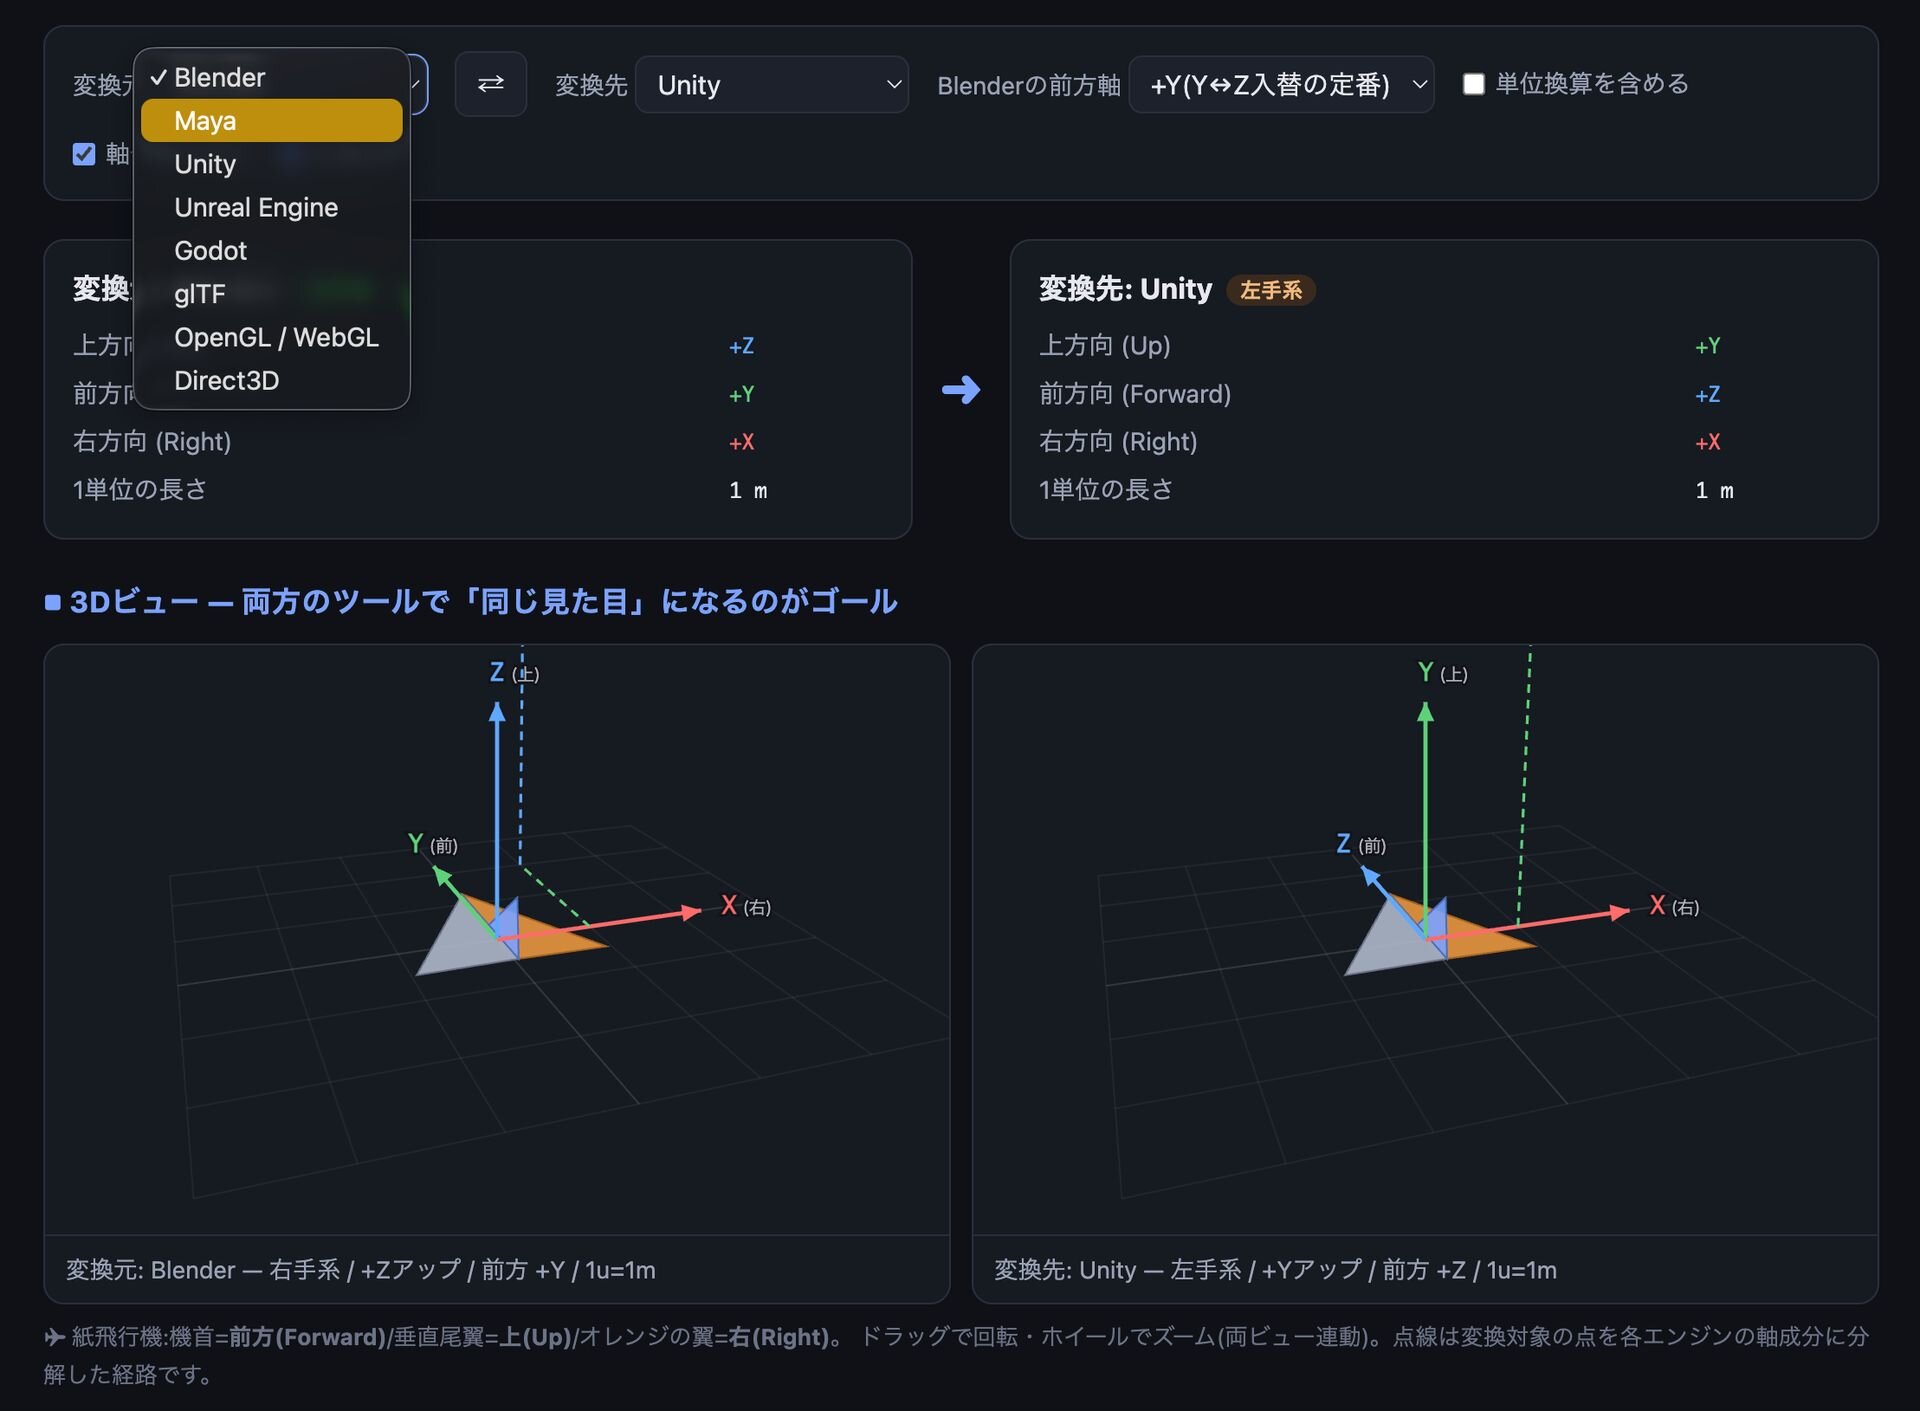Pick Unreal Engine from the open list

(x=272, y=207)
